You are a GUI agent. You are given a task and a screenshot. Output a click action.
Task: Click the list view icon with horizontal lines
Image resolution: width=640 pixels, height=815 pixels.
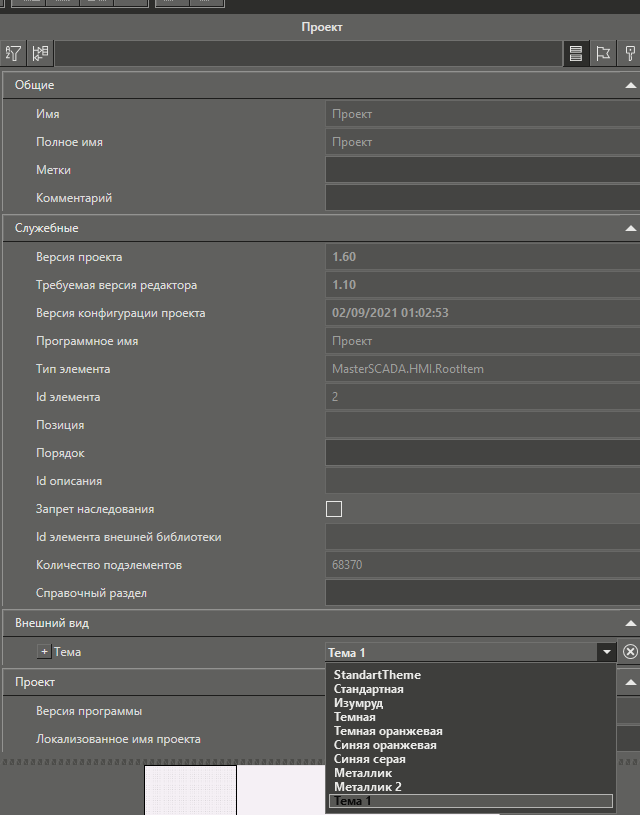[576, 54]
